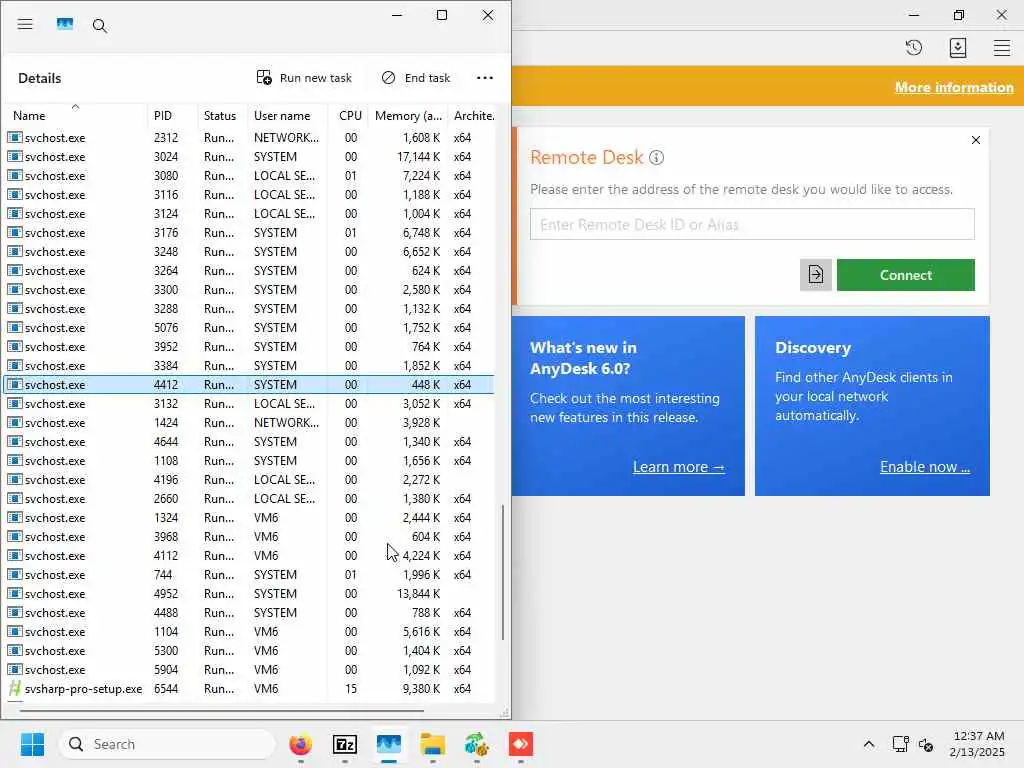Sort by Architecture column header

tap(473, 116)
